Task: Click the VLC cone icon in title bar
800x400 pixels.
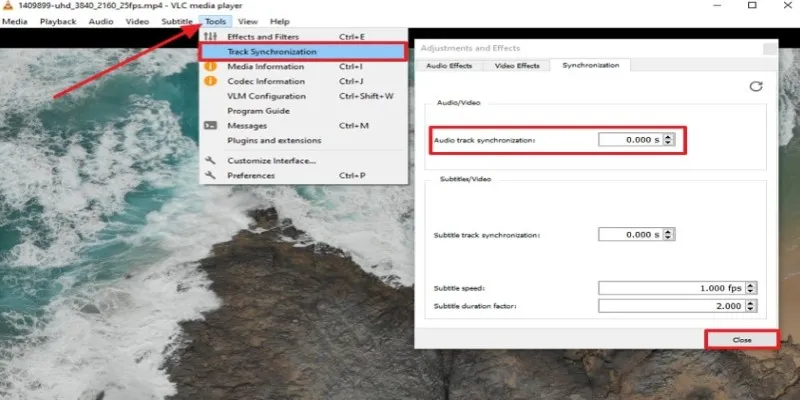Action: 7,6
